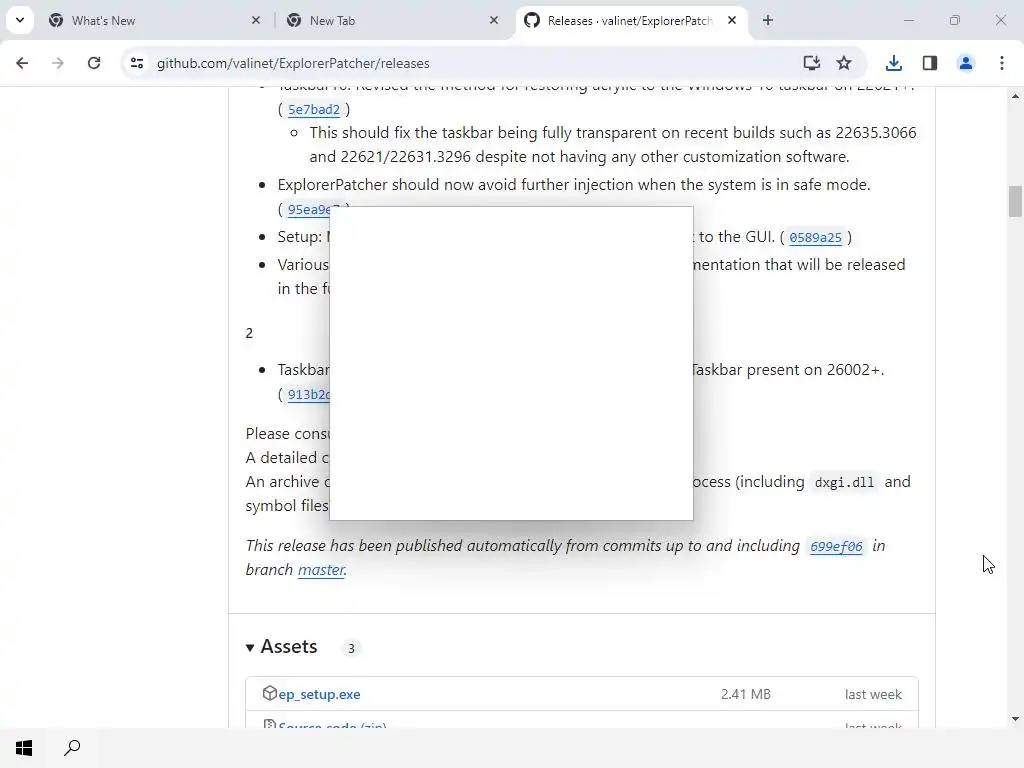Download ep_setup.exe asset
The image size is (1024, 768).
tap(319, 694)
